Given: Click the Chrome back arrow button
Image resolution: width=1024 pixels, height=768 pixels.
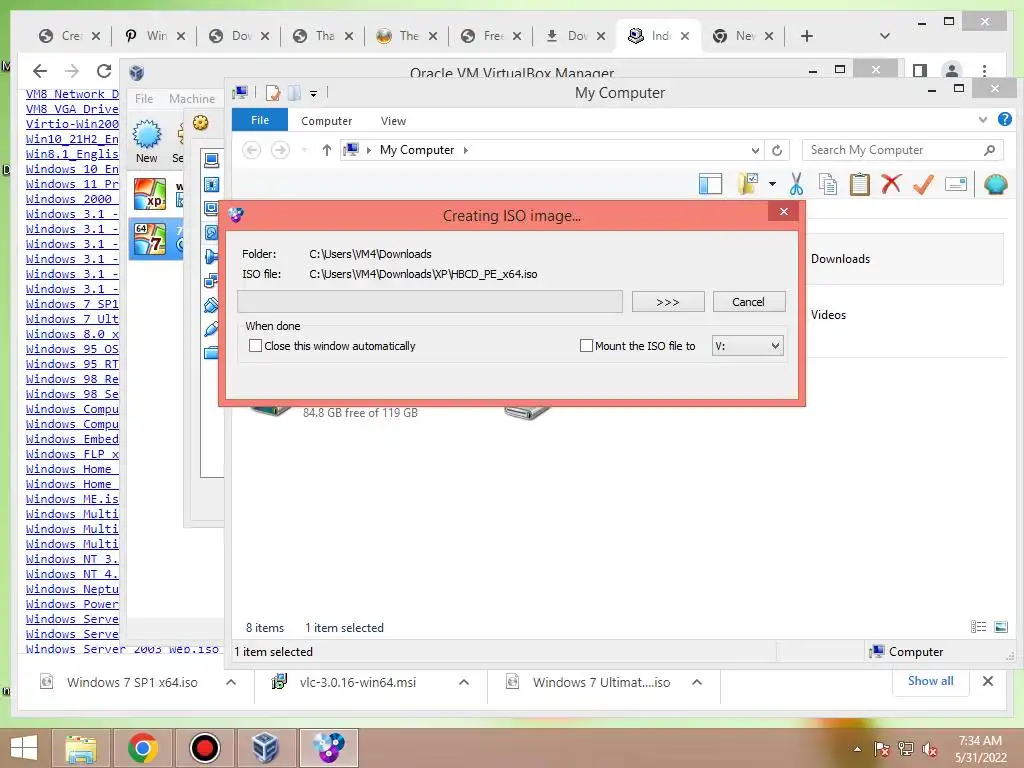Looking at the screenshot, I should [40, 71].
